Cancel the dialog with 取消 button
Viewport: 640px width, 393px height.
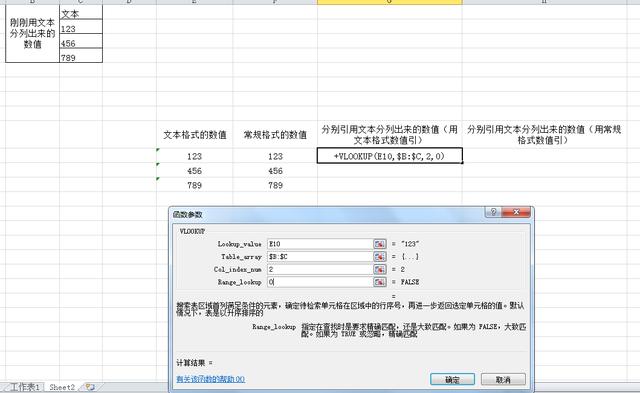click(x=503, y=380)
